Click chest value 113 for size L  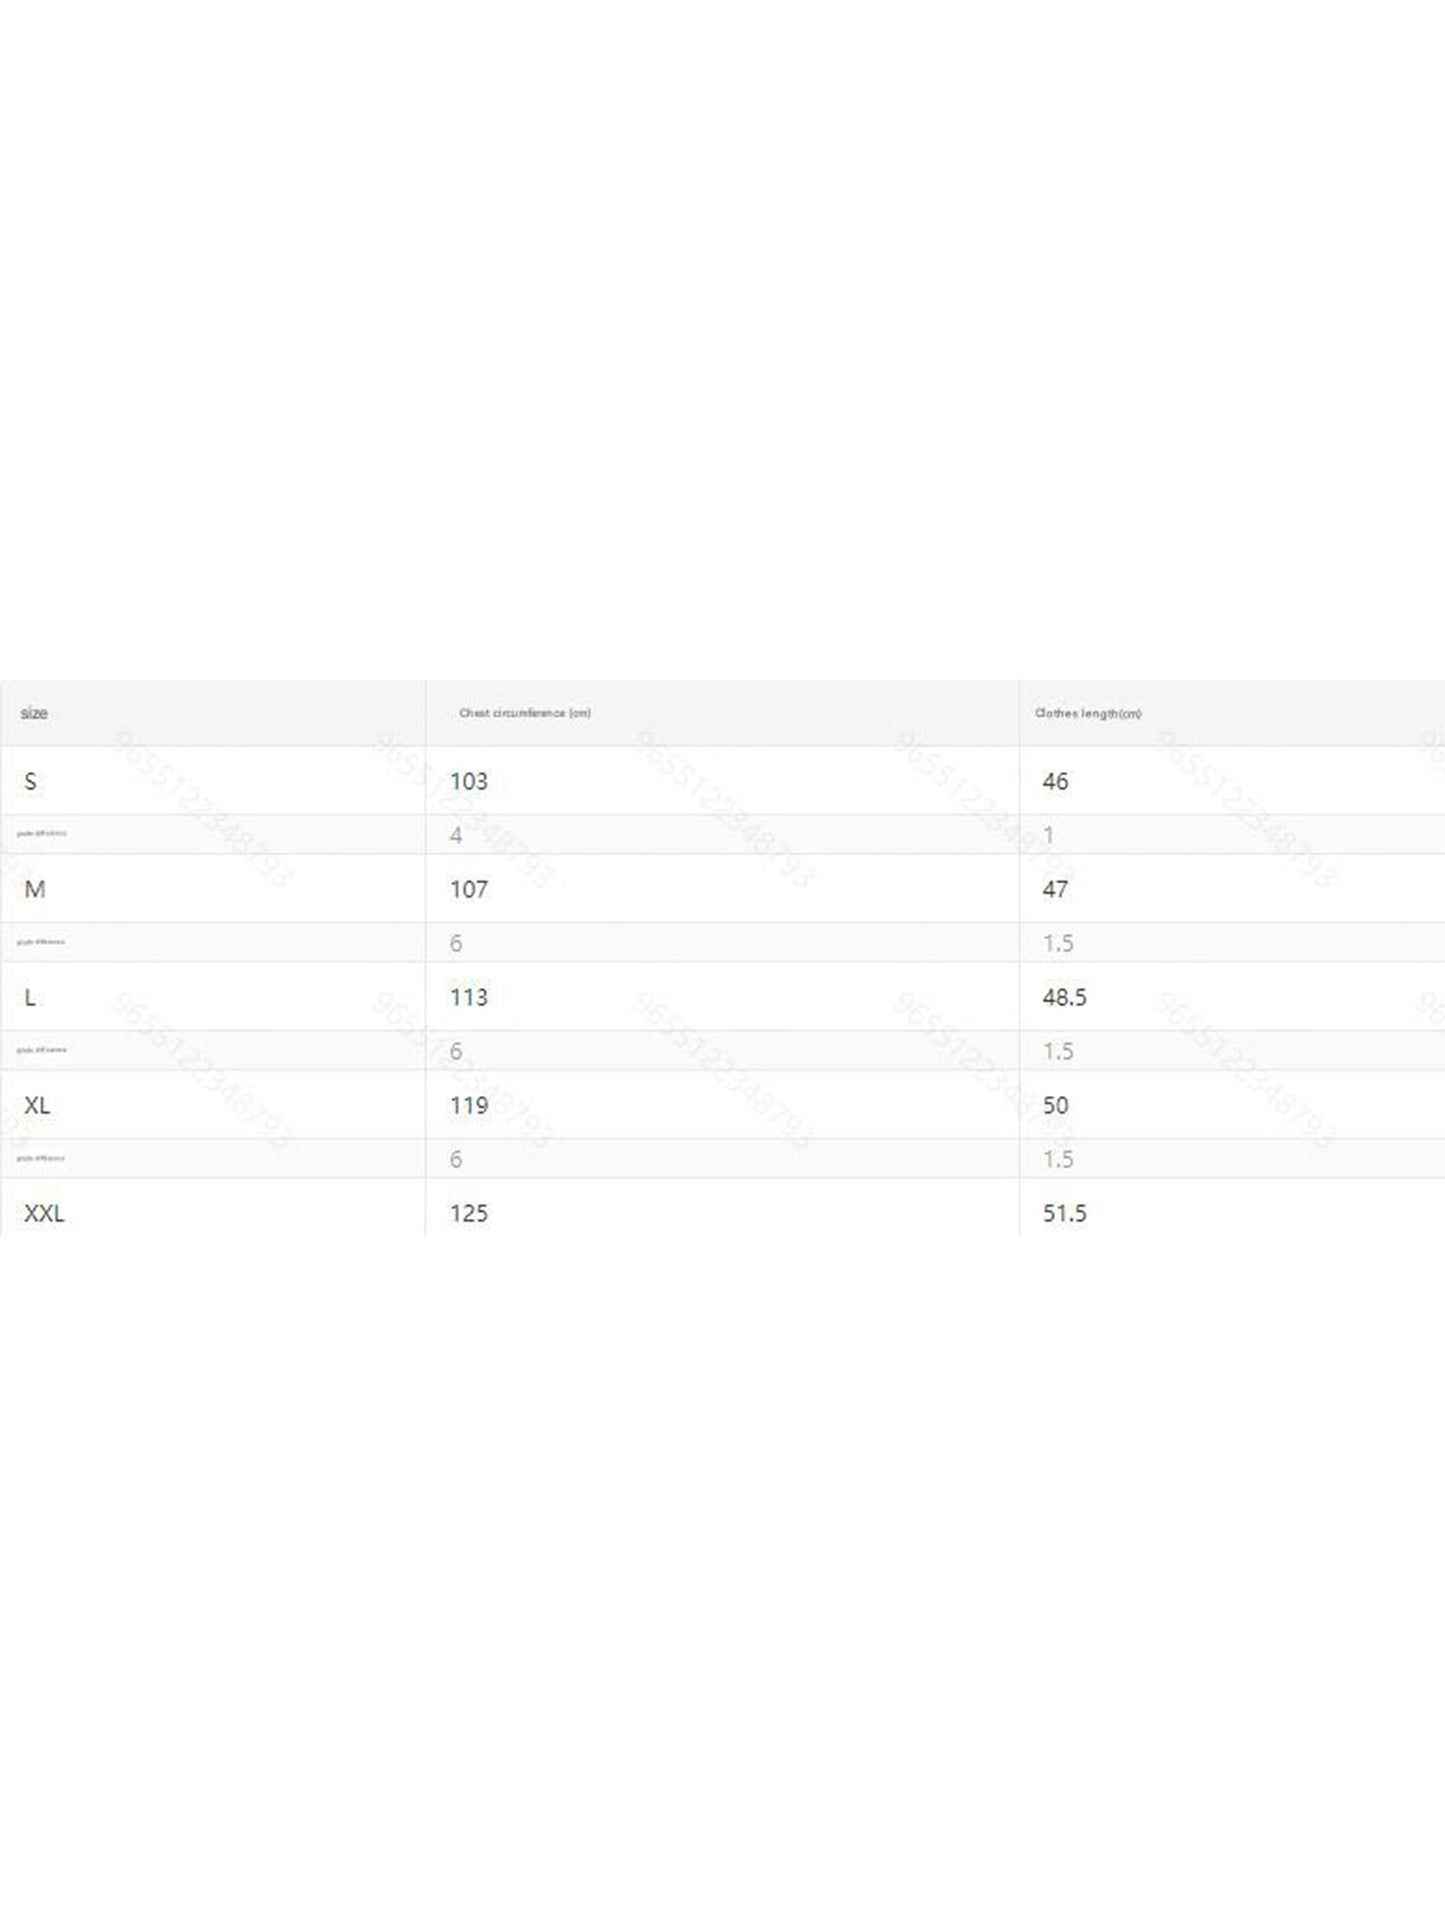click(469, 997)
